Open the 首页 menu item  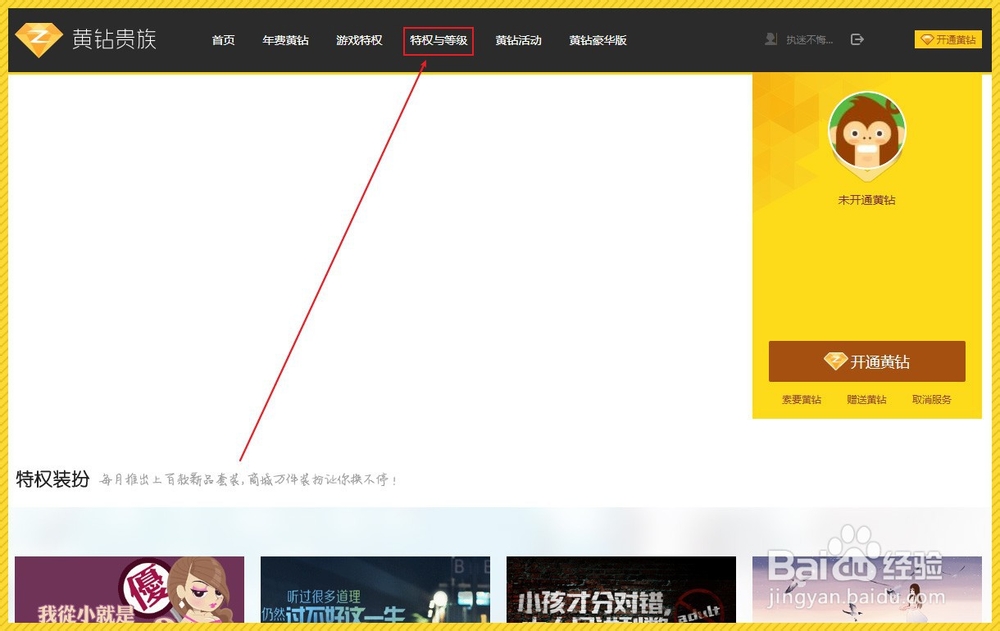223,40
